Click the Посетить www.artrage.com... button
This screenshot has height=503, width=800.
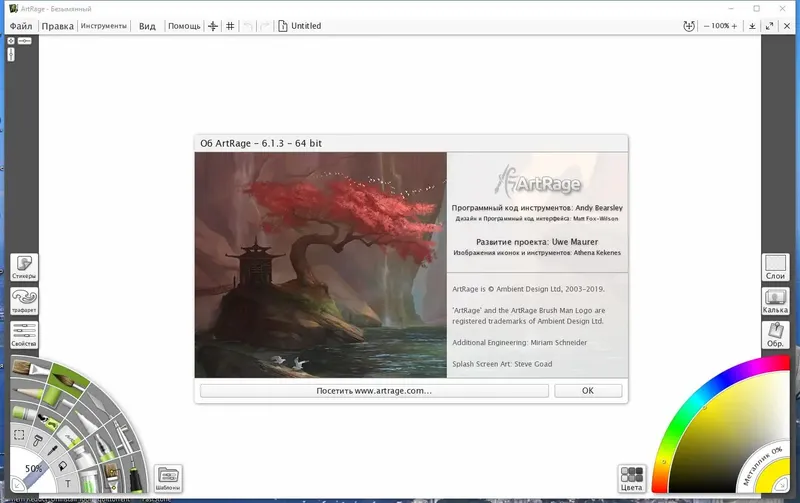tap(374, 391)
